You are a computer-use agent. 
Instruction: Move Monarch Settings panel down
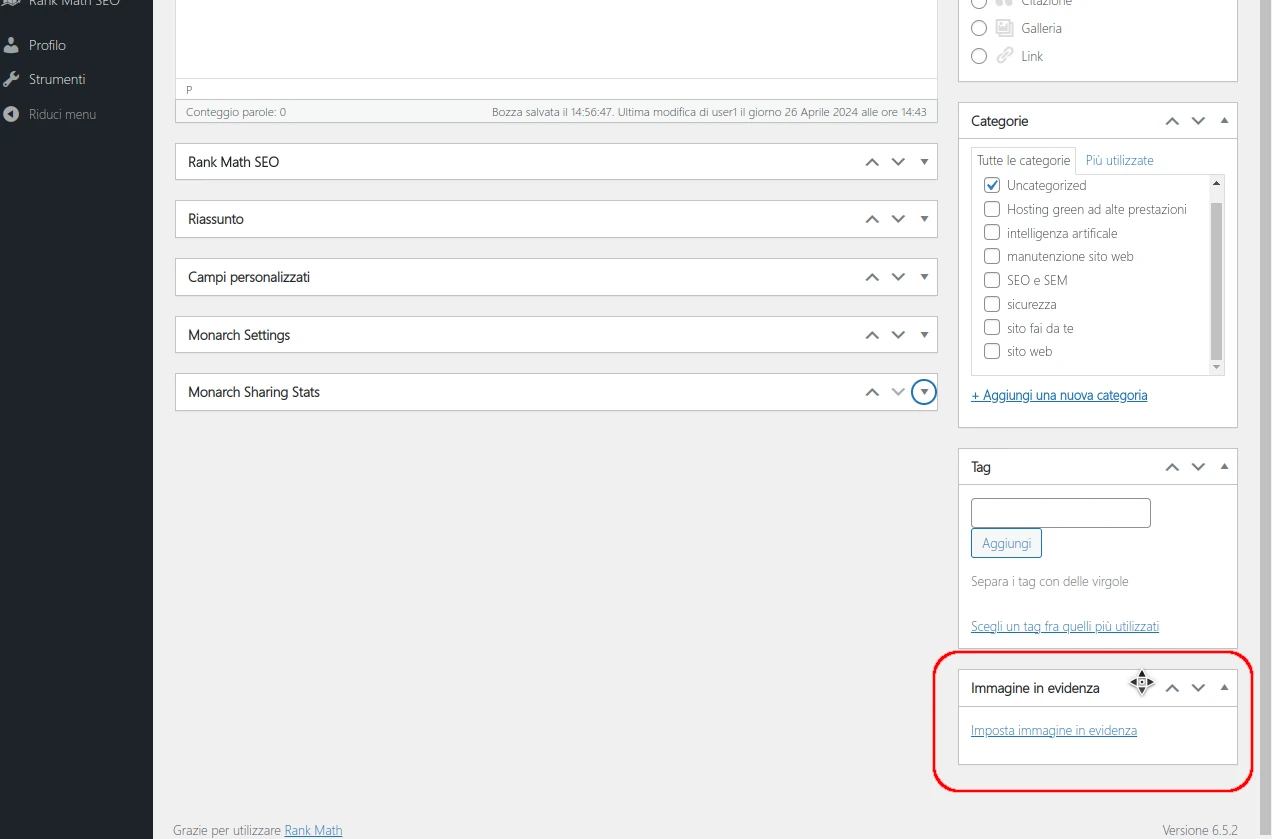point(898,335)
